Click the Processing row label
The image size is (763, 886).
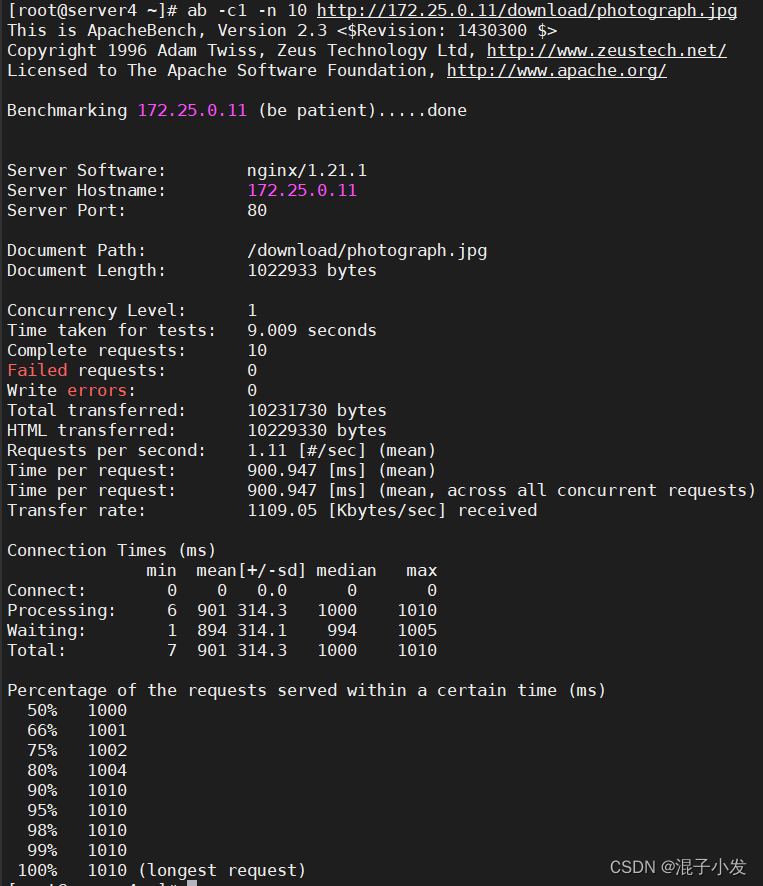pyautogui.click(x=61, y=611)
